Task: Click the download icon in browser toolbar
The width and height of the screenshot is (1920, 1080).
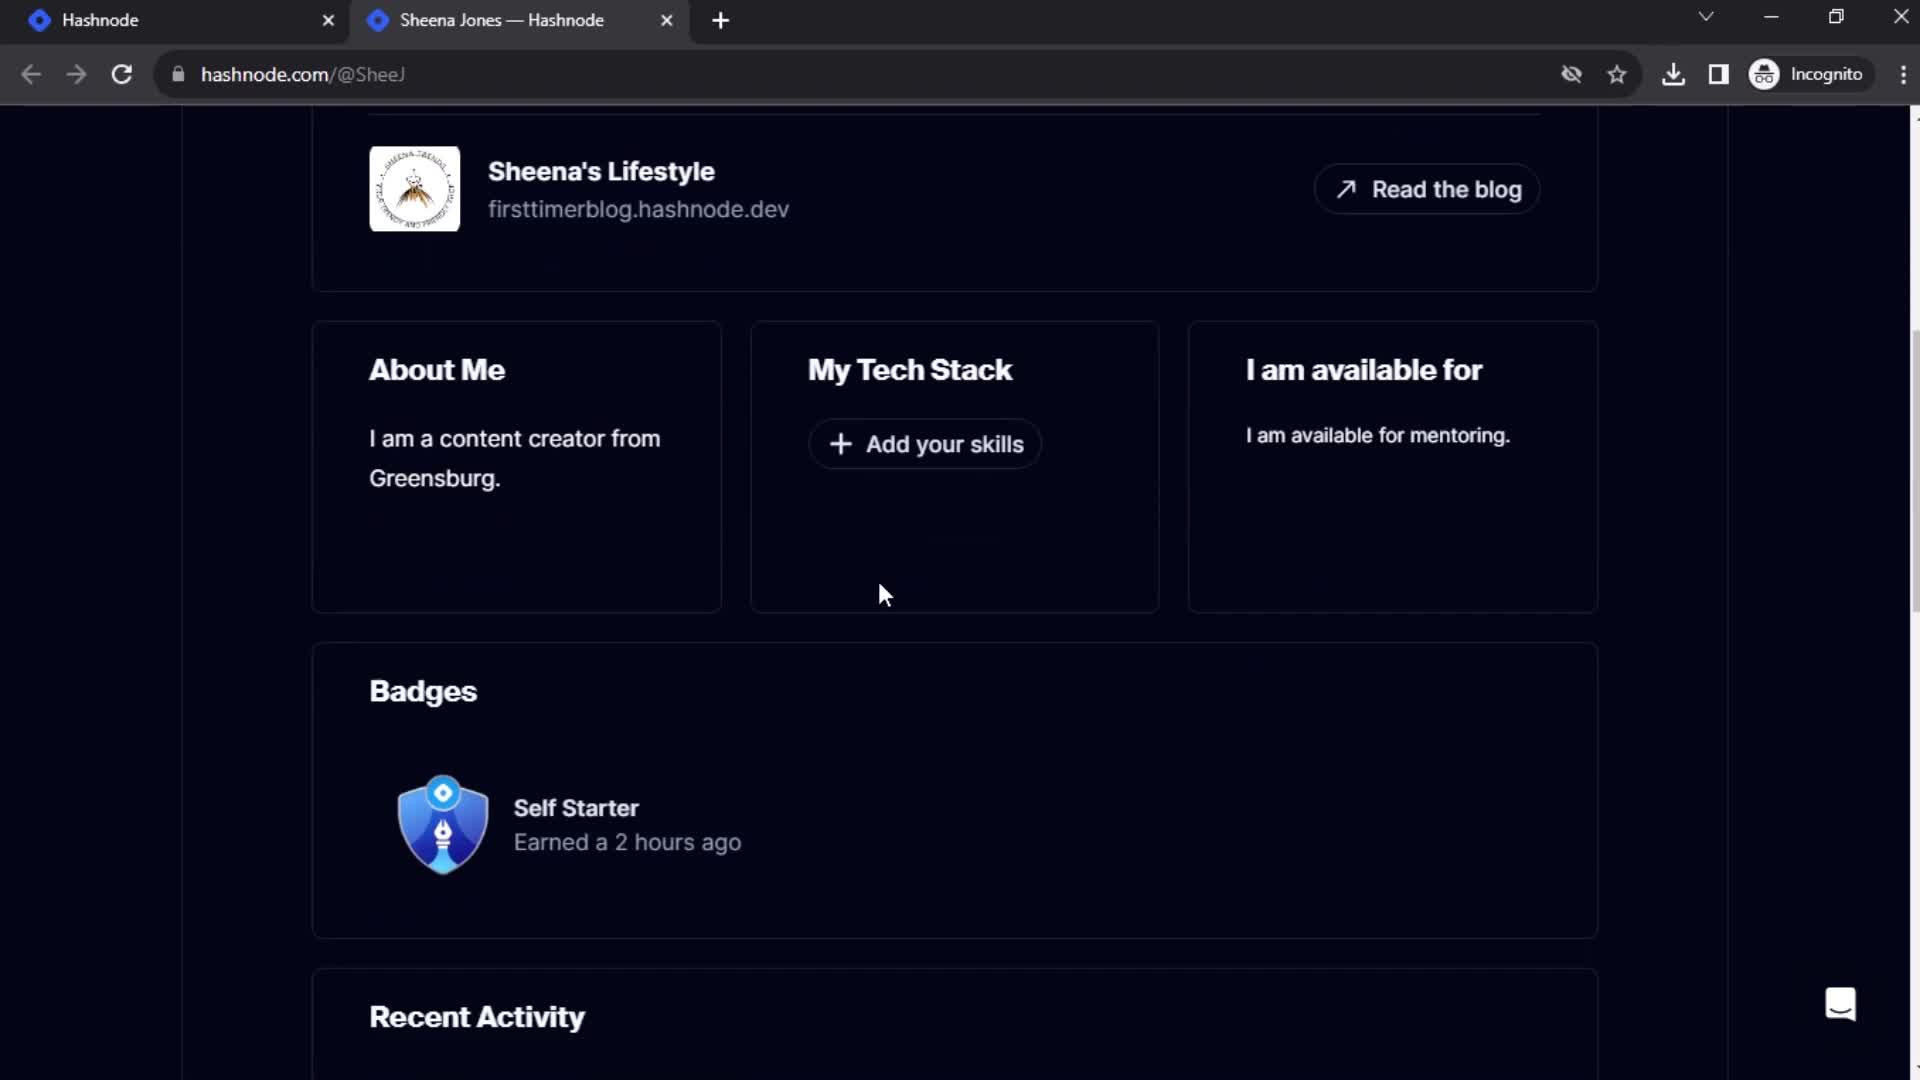Action: (1672, 74)
